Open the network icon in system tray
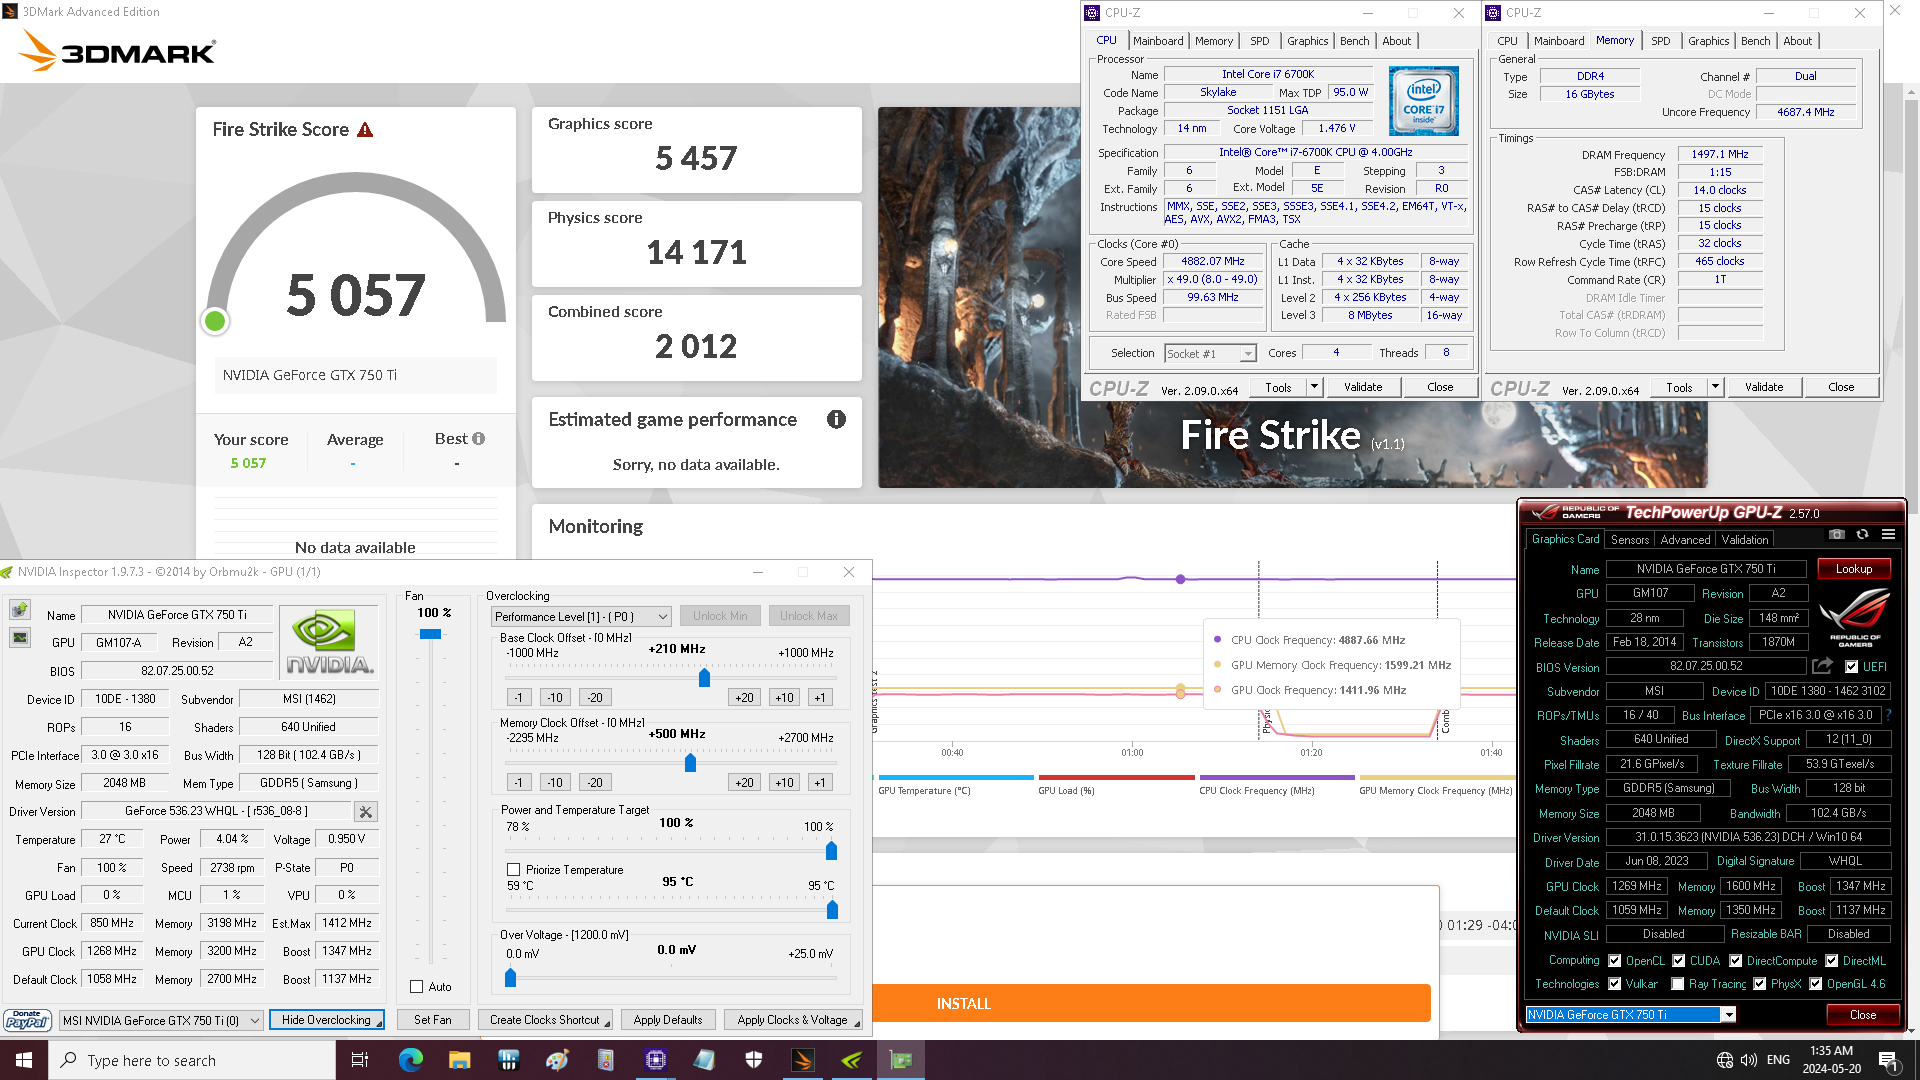 pyautogui.click(x=1724, y=1060)
